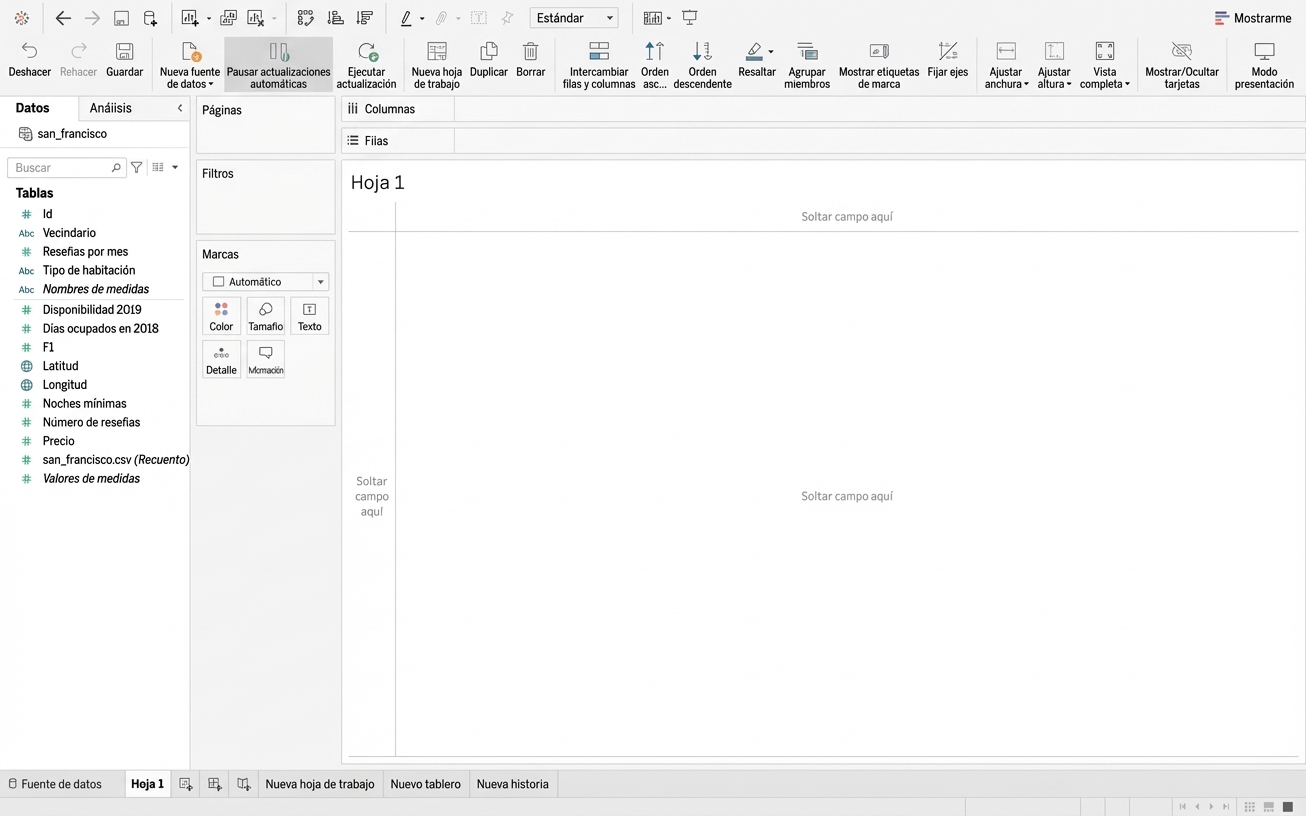This screenshot has height=816, width=1306.
Task: Click the Guardar save icon
Action: click(x=124, y=52)
